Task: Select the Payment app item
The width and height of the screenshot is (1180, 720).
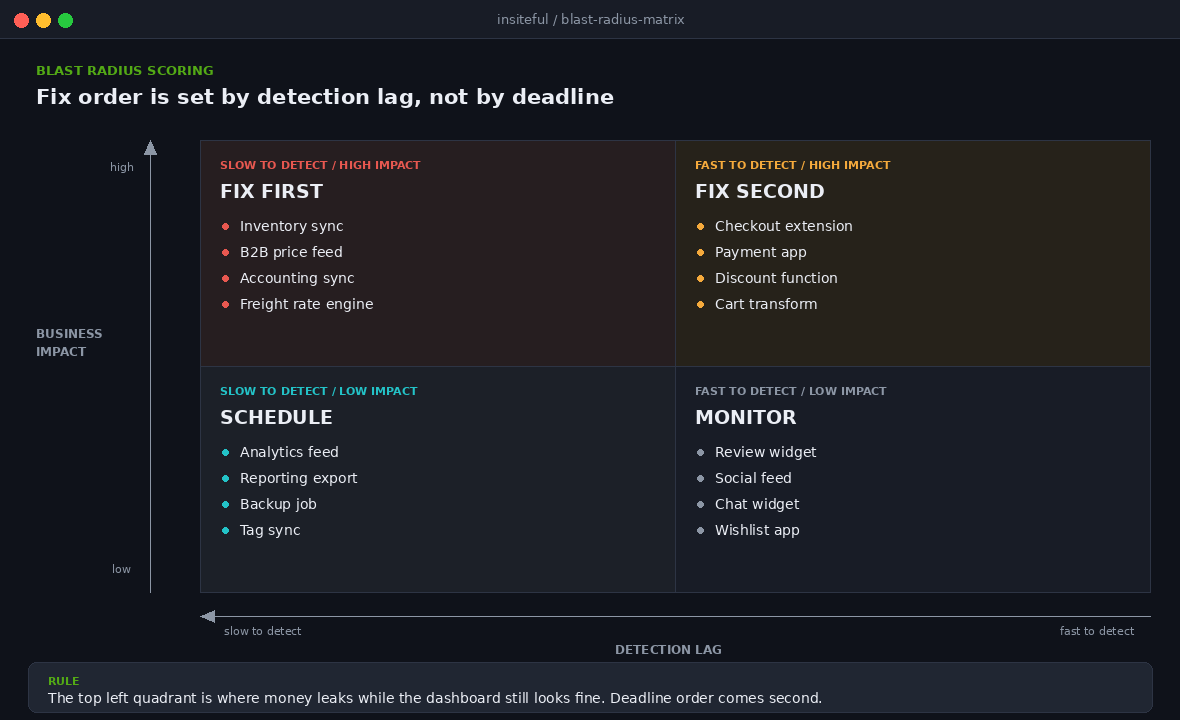Action: pyautogui.click(x=760, y=252)
